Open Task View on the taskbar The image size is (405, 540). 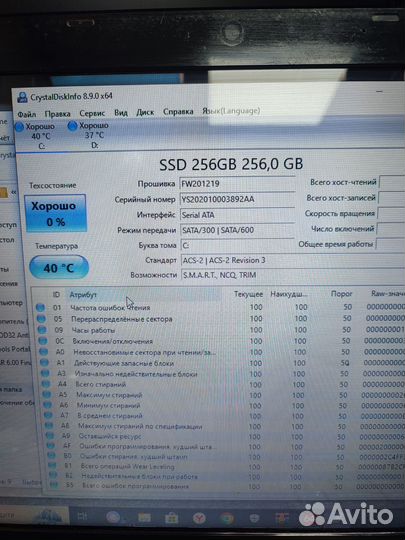83,516
